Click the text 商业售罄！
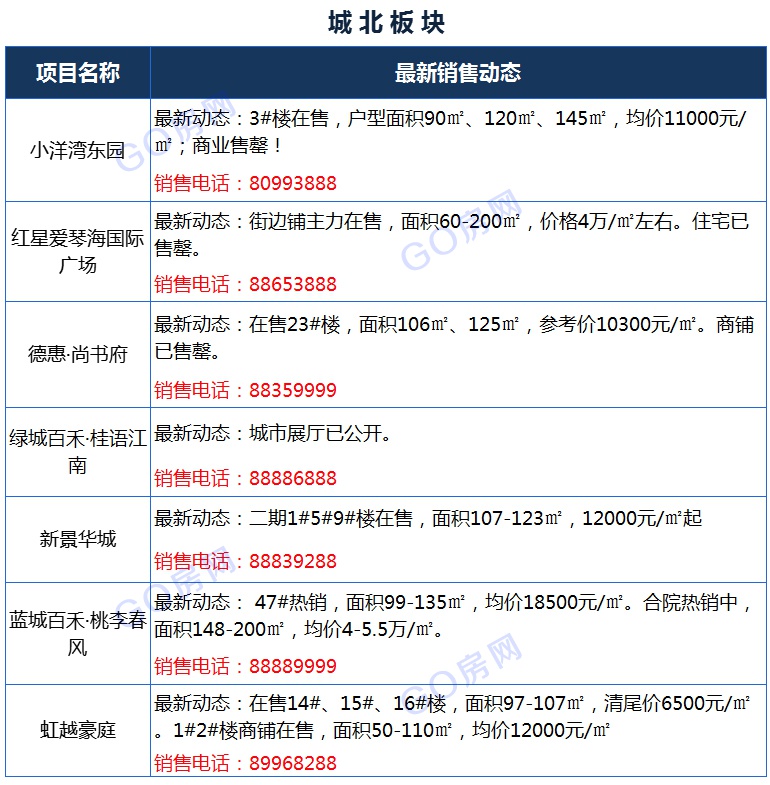 click(x=237, y=146)
